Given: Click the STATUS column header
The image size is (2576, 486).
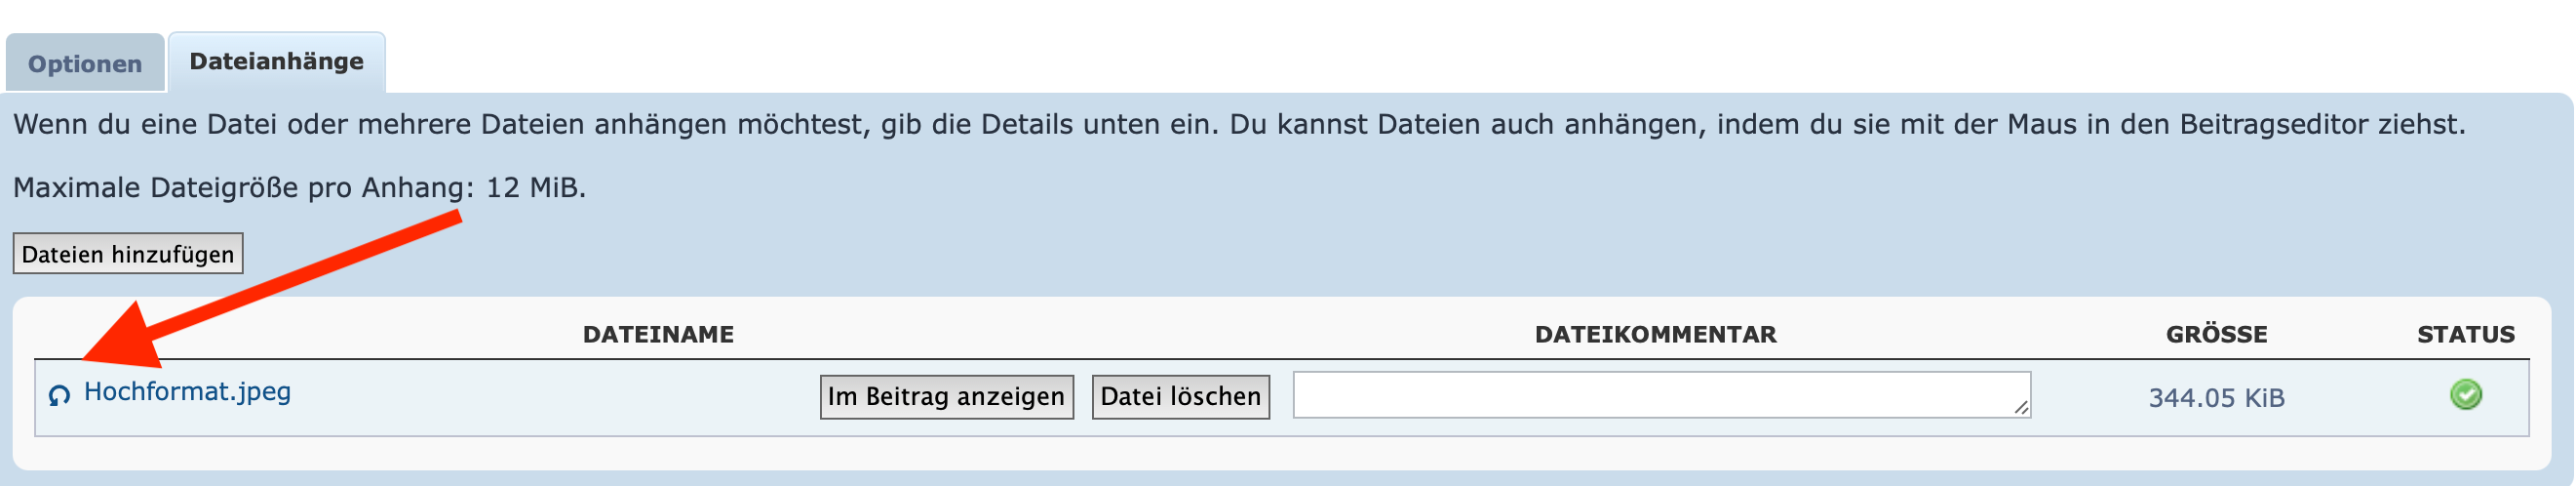Looking at the screenshot, I should (x=2465, y=335).
